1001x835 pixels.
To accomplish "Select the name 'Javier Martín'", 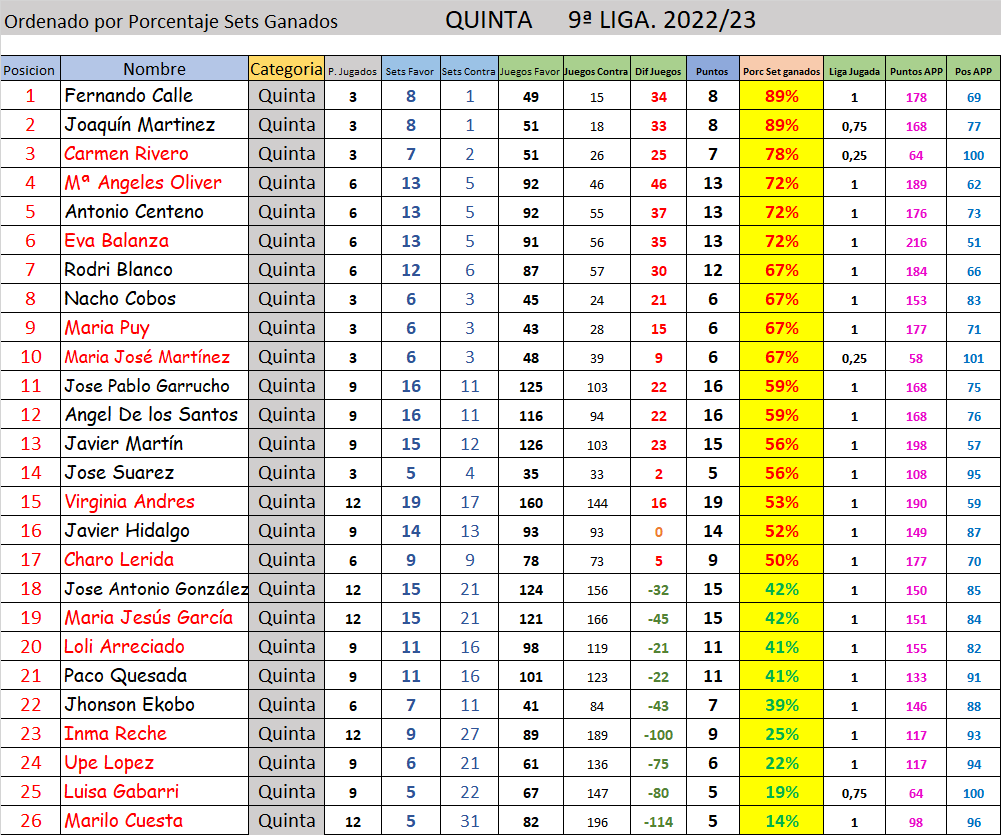I will click(124, 444).
